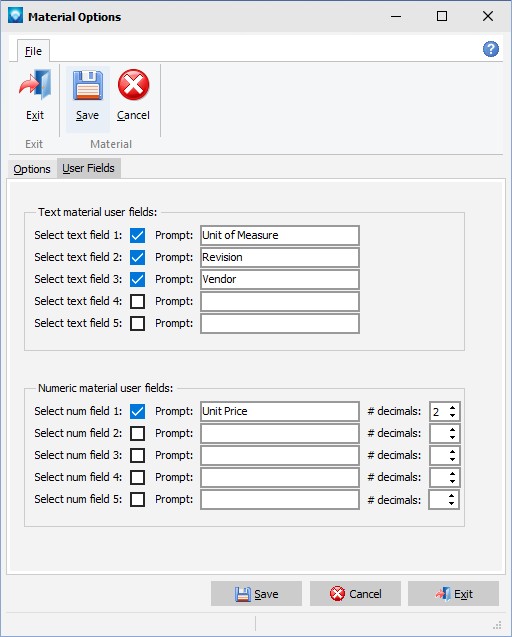Click the Vendor prompt text field

point(280,280)
